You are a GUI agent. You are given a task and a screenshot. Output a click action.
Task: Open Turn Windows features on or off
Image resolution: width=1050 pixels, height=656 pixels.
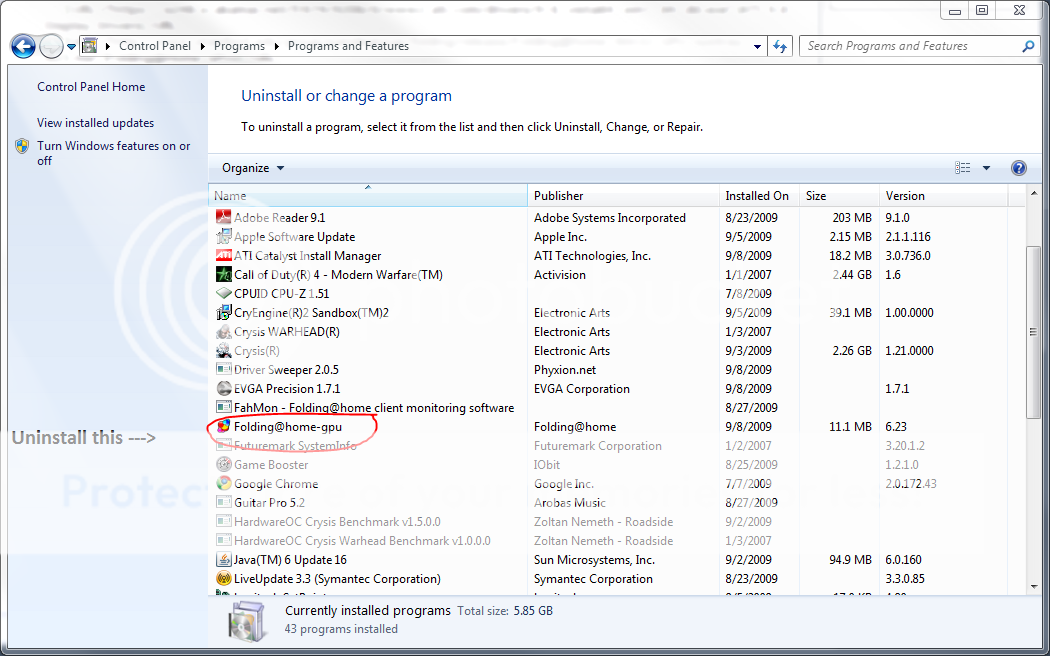click(114, 153)
